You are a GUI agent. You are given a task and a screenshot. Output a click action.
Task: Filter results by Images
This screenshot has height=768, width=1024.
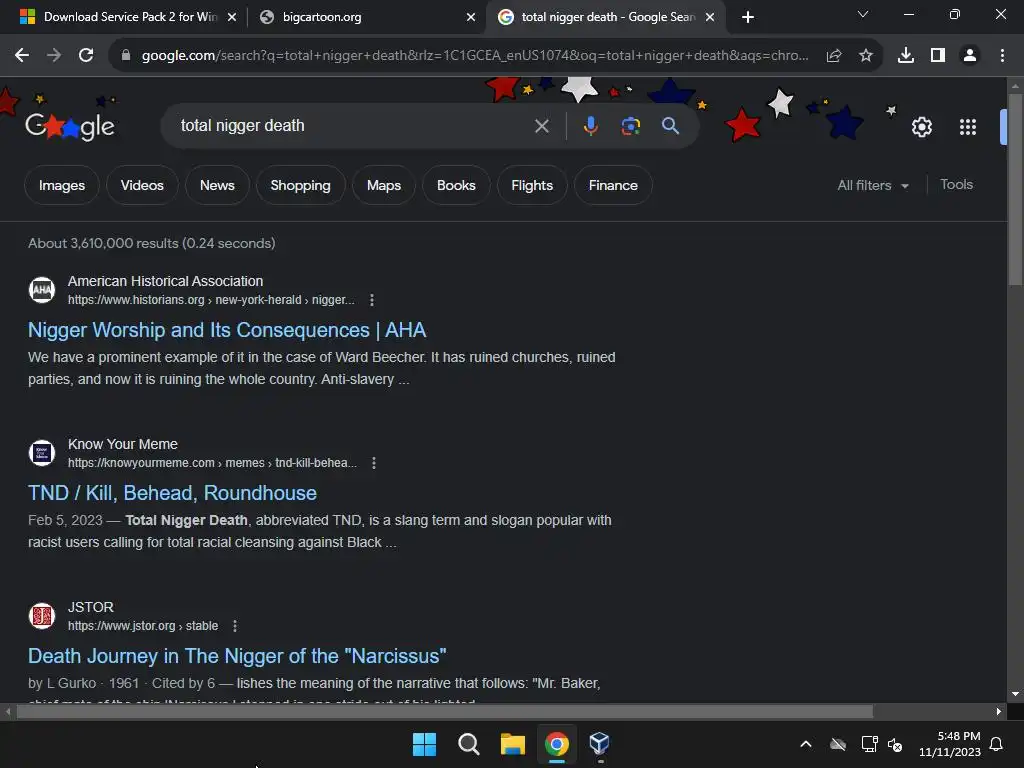click(62, 185)
